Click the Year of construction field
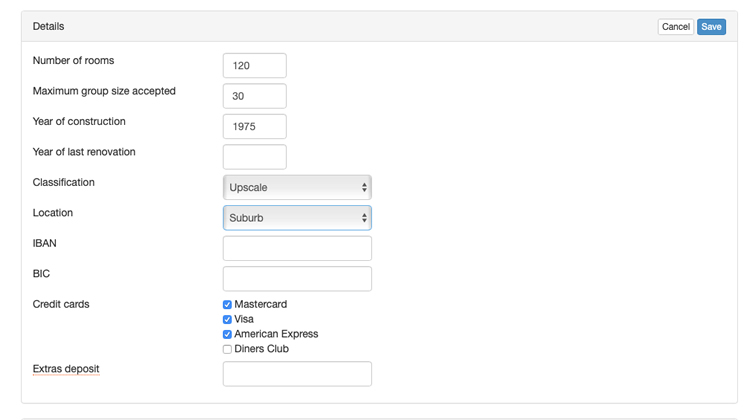Image resolution: width=750 pixels, height=420 pixels. [254, 127]
